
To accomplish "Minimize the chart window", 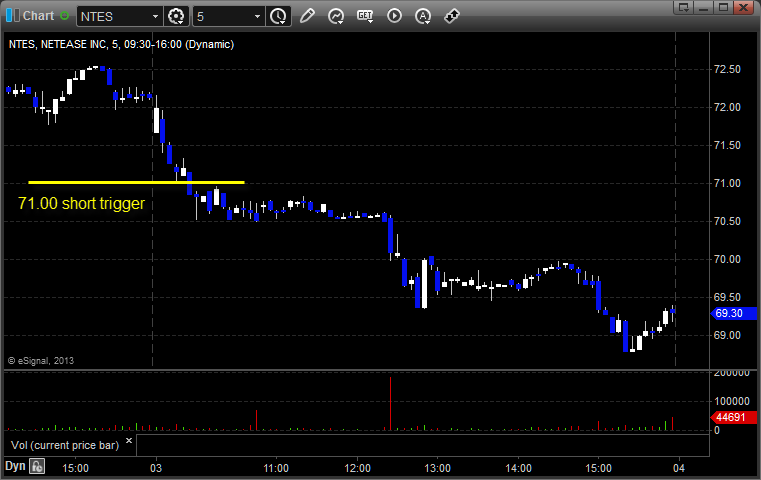I will pos(704,7).
